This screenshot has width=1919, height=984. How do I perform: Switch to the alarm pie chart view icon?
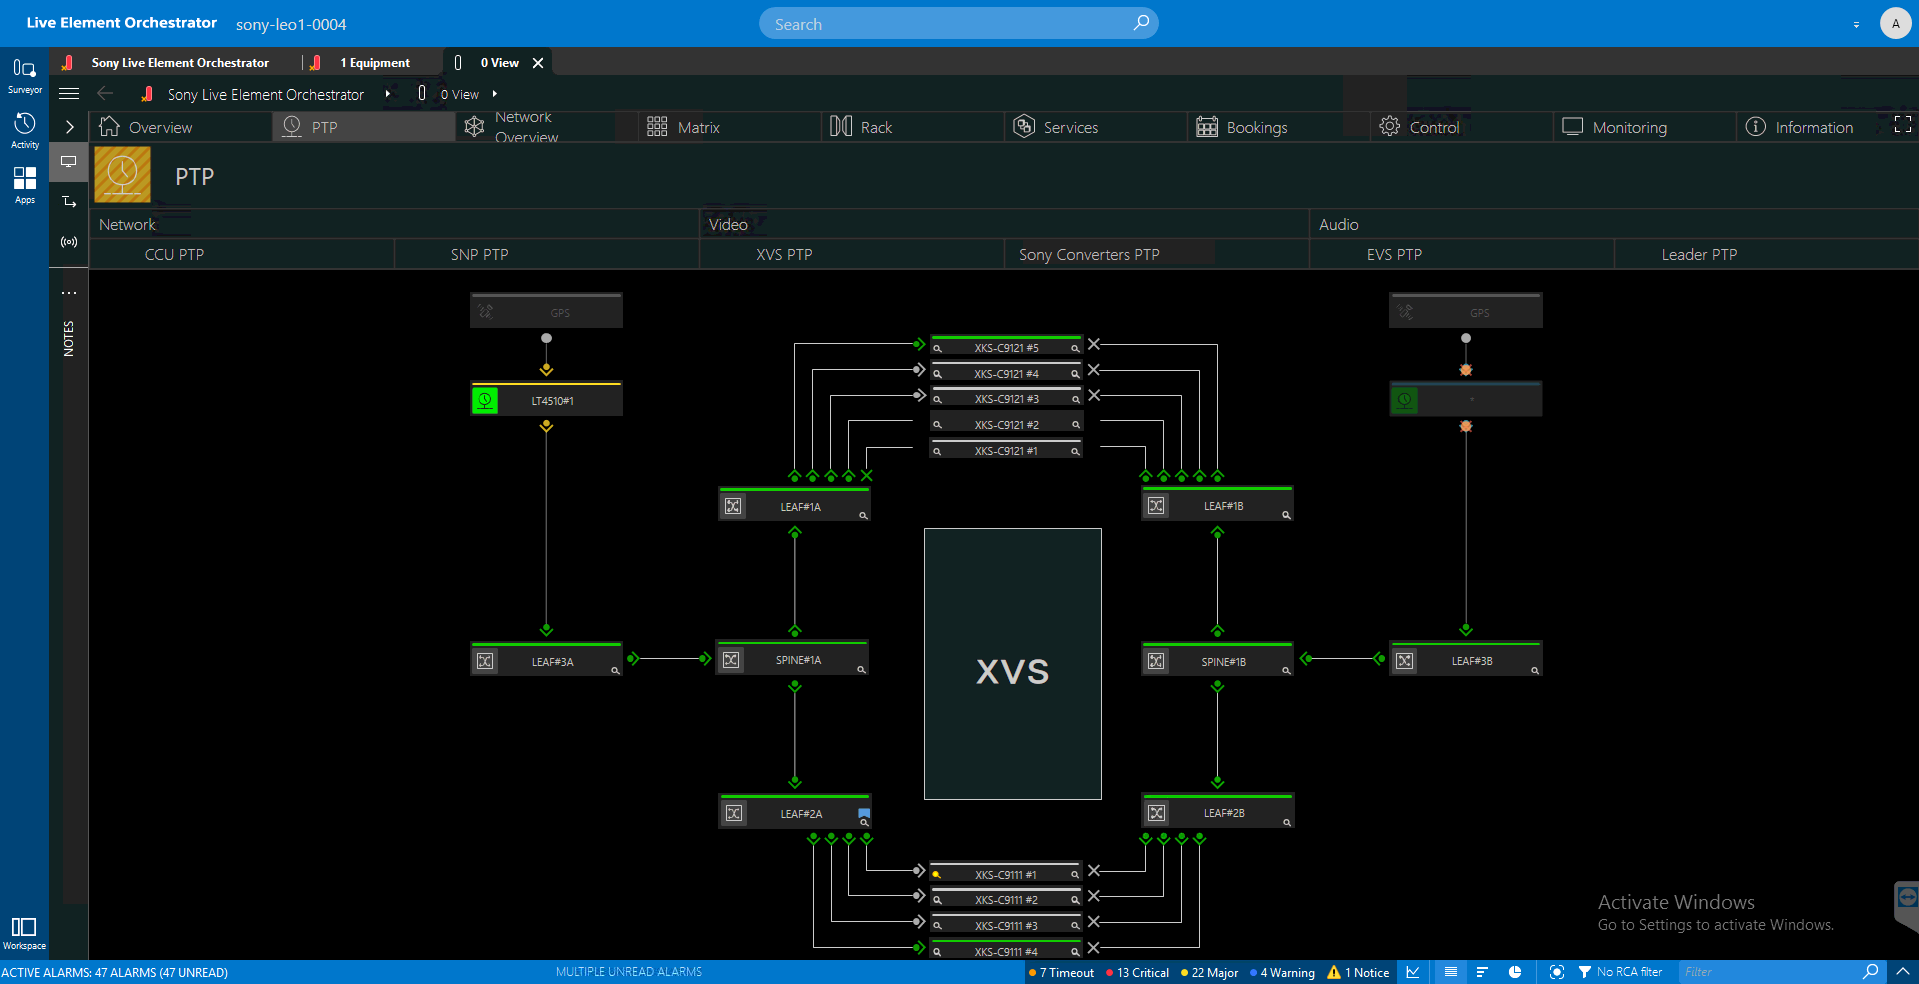coord(1515,972)
